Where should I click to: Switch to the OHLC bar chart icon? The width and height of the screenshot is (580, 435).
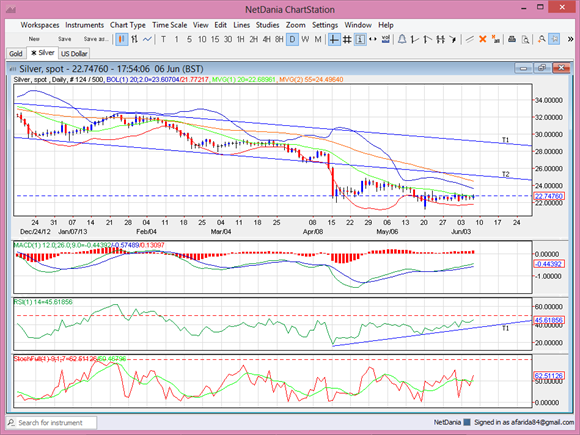pyautogui.click(x=135, y=39)
